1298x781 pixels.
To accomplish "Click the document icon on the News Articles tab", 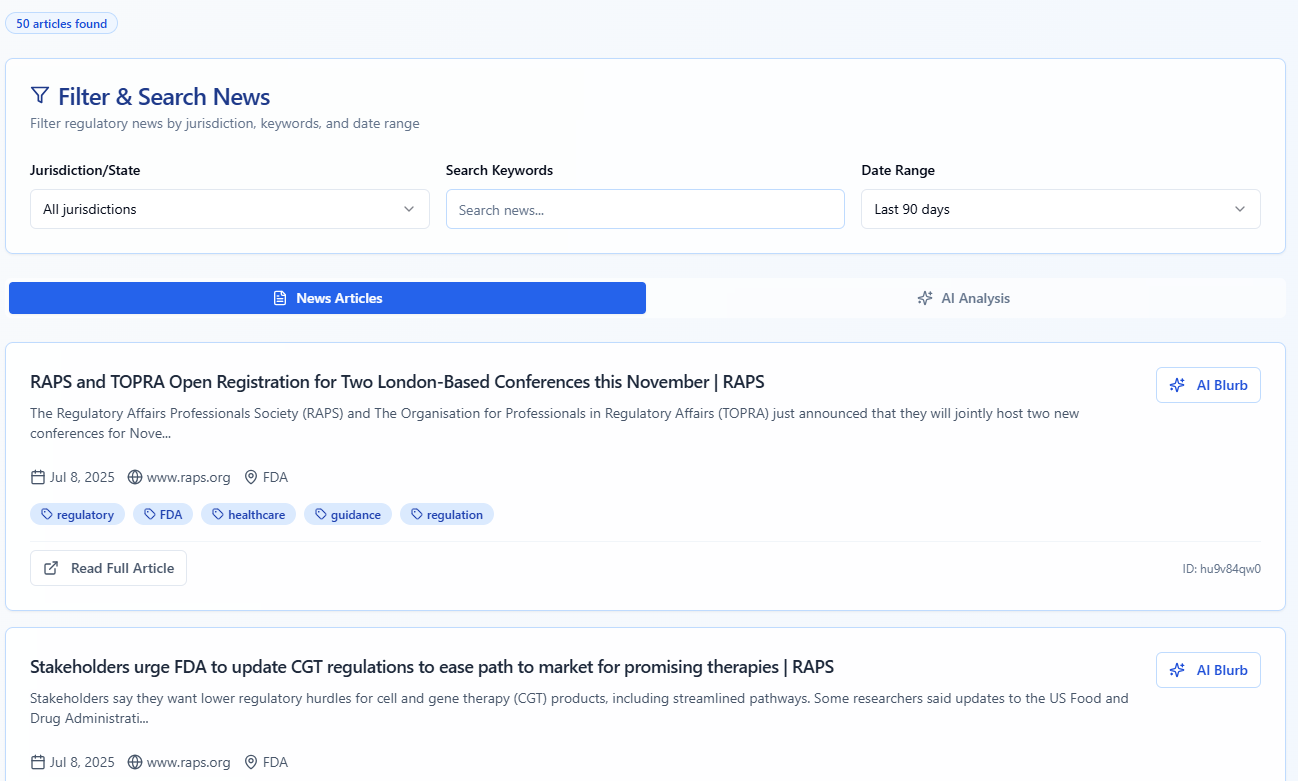I will click(280, 298).
